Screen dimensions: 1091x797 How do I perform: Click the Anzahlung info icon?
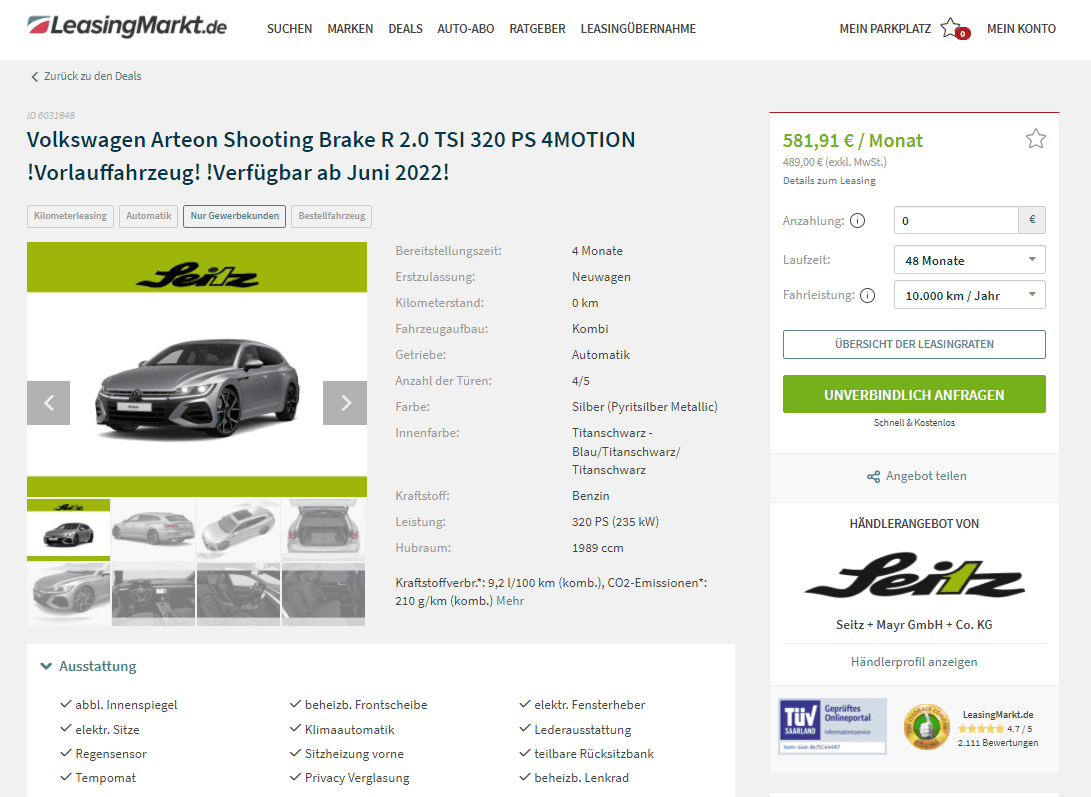[857, 221]
